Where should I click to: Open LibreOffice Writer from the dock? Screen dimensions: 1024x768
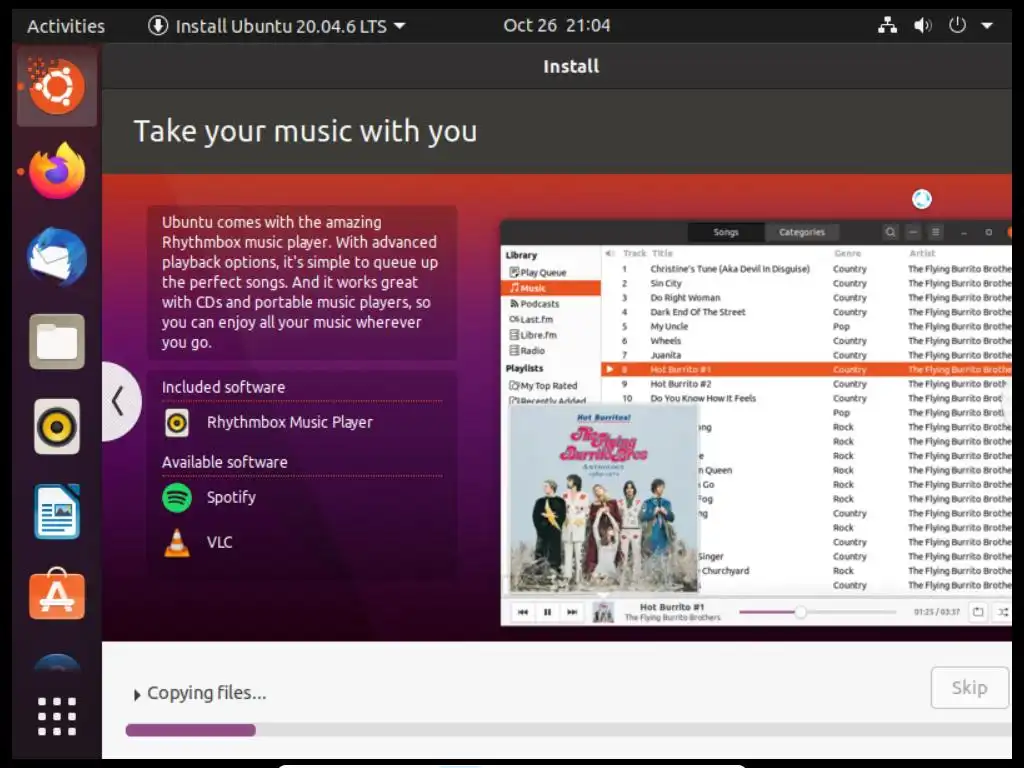[x=57, y=511]
